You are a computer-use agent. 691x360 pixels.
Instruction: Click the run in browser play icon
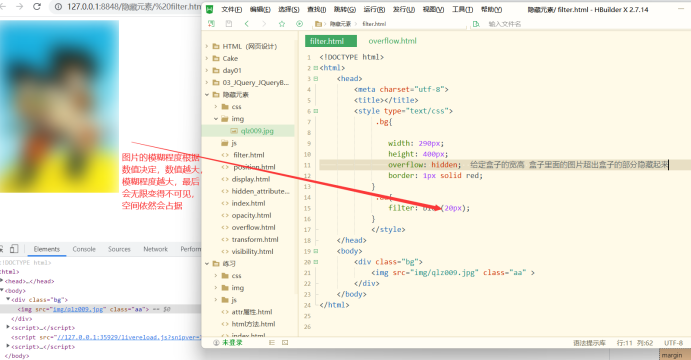coord(300,24)
